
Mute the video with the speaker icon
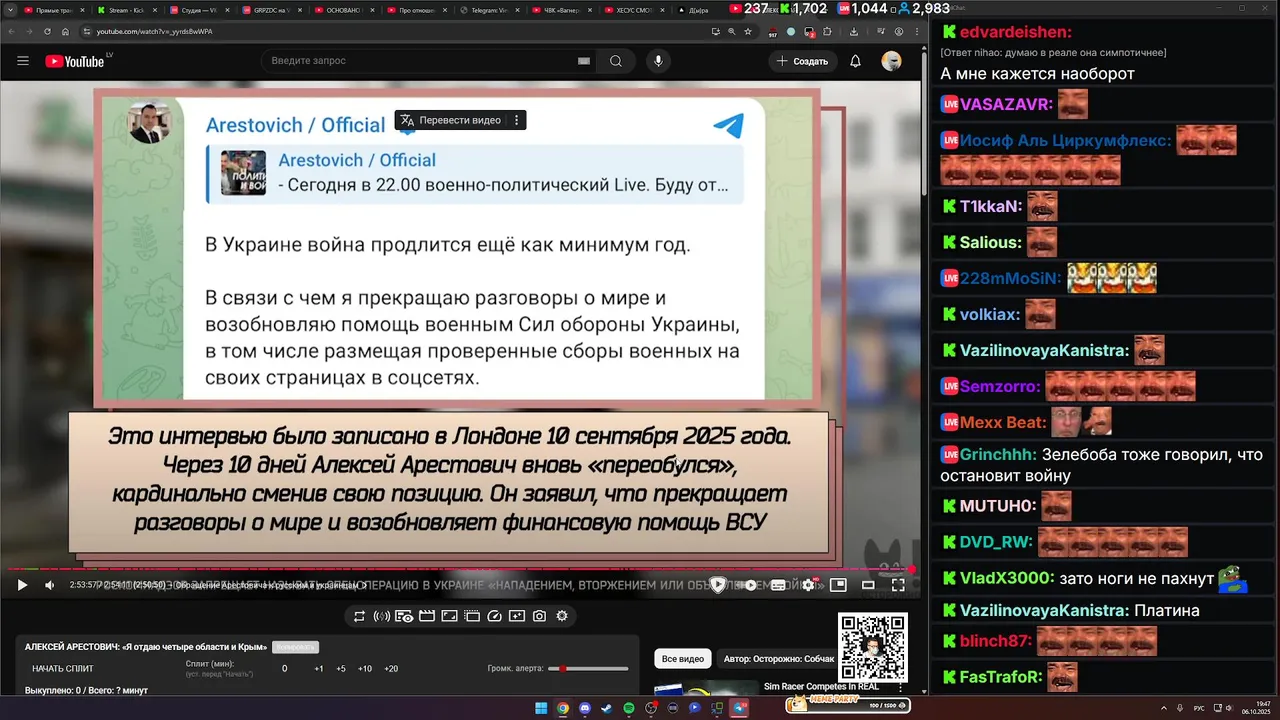(x=50, y=585)
